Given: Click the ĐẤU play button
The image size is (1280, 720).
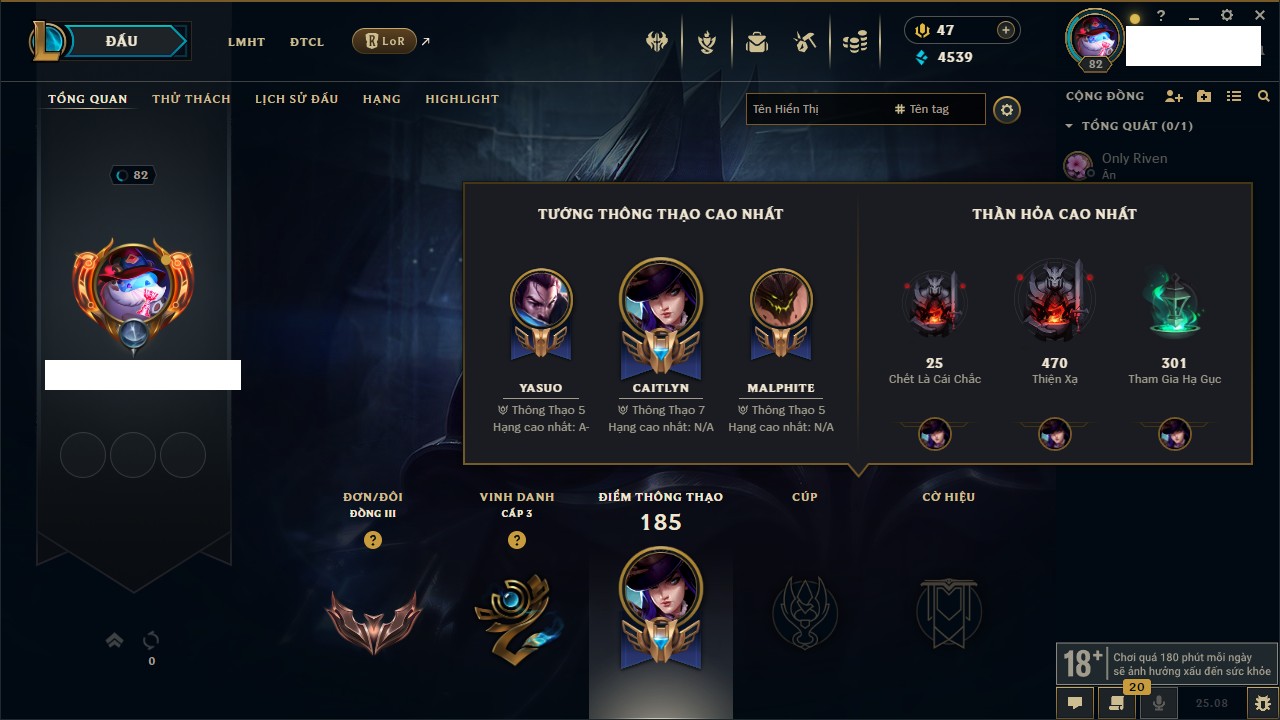Looking at the screenshot, I should 122,41.
